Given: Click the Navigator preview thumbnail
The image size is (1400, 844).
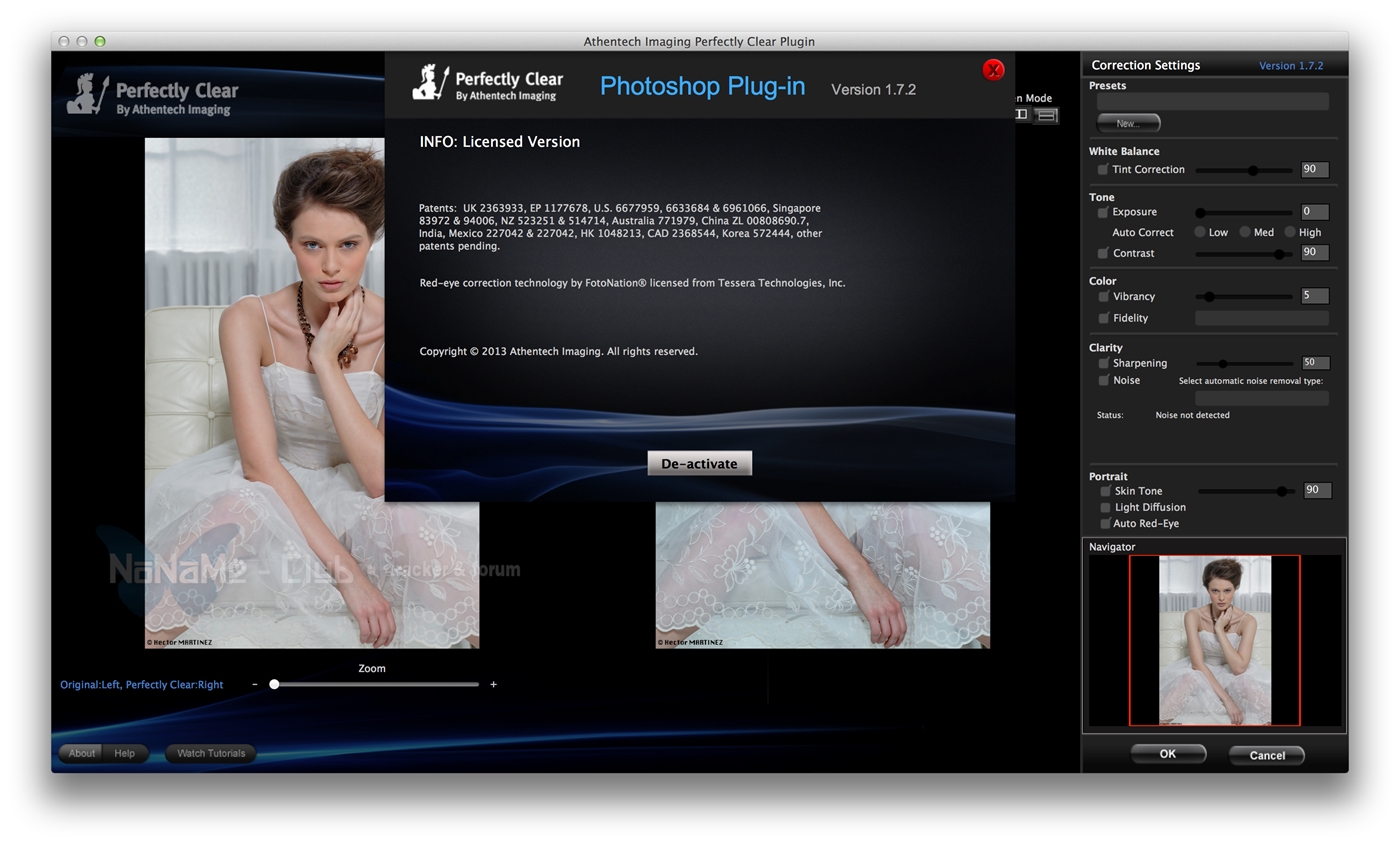Looking at the screenshot, I should pos(1214,640).
